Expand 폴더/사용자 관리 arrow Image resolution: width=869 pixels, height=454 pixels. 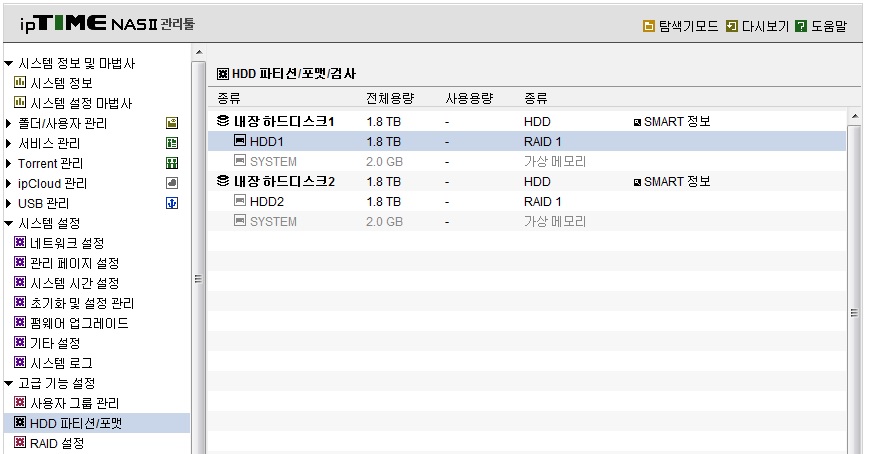click(8, 123)
